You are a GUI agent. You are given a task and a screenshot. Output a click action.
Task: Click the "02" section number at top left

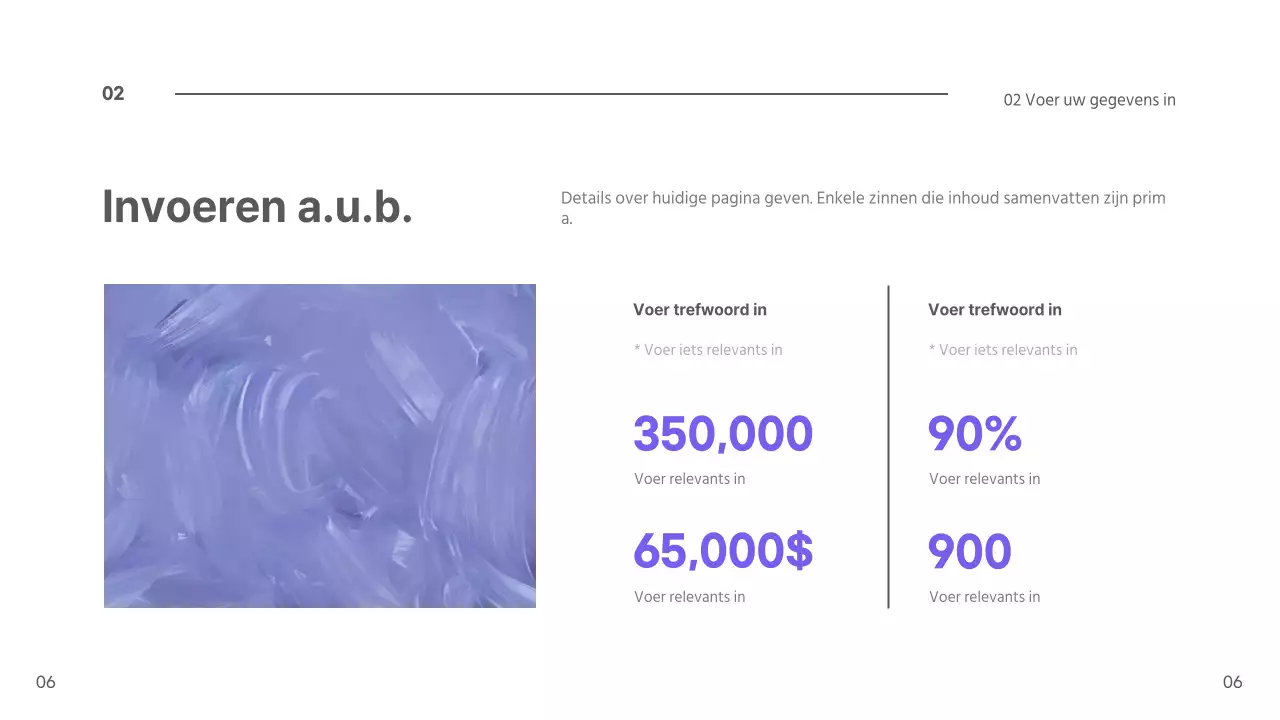point(113,94)
